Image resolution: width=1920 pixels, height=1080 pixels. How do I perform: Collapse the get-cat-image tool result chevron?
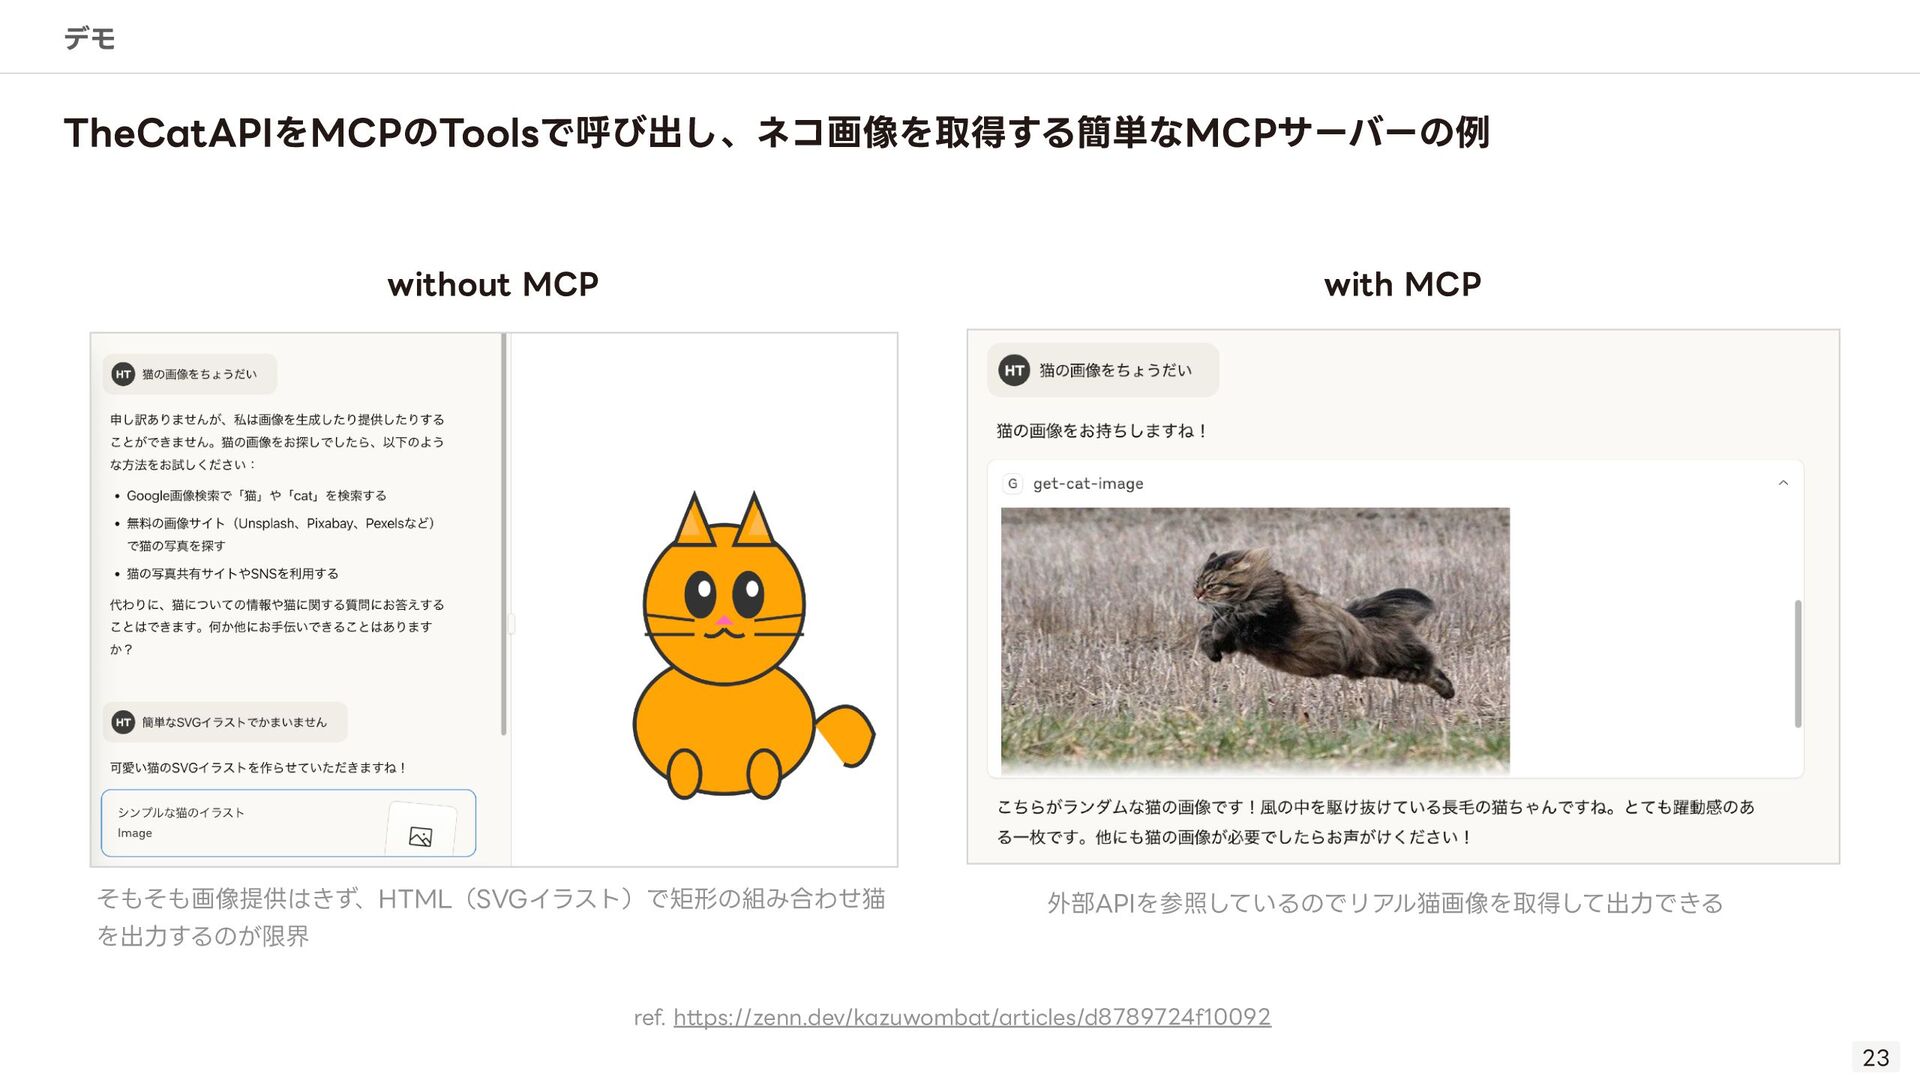click(x=1783, y=483)
